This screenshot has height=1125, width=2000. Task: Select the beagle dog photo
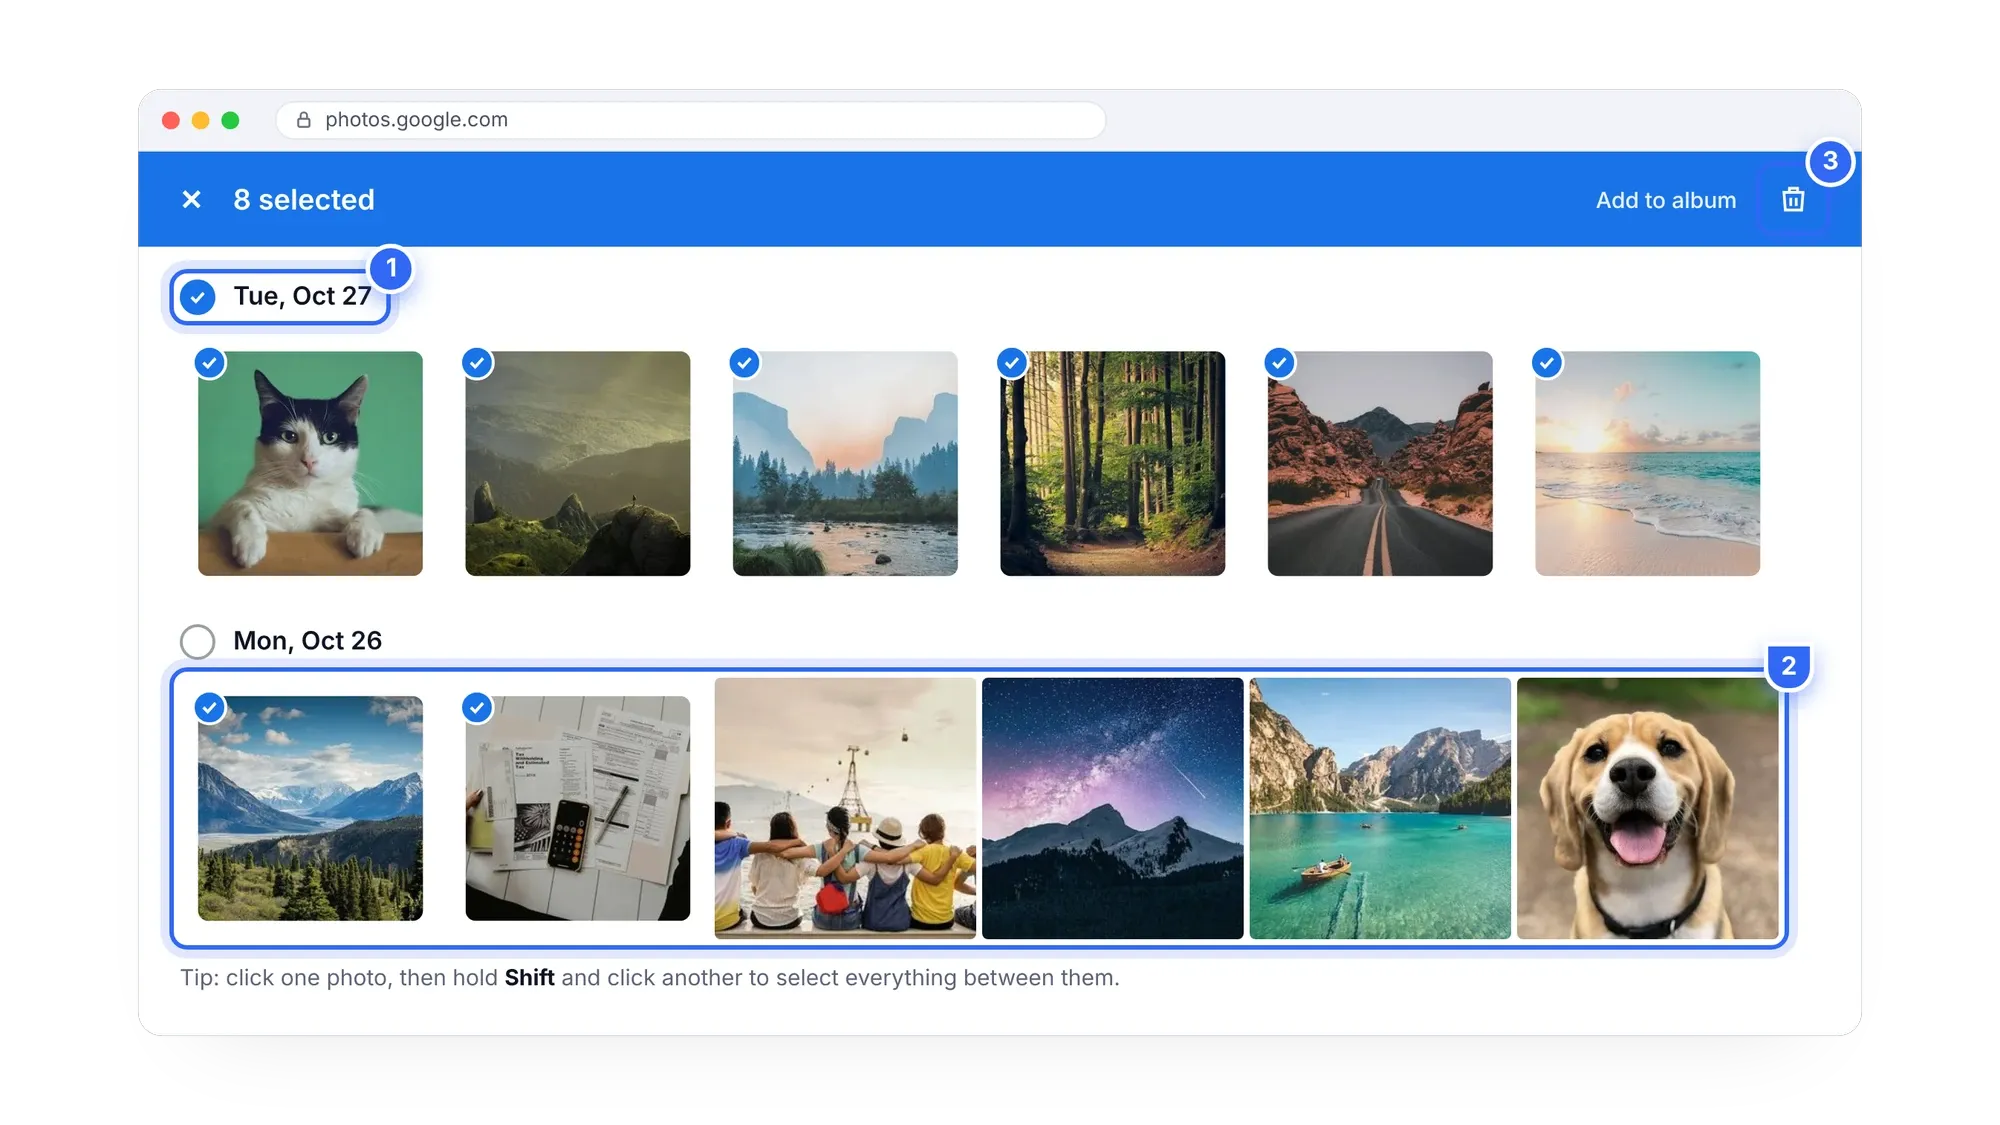coord(1647,808)
